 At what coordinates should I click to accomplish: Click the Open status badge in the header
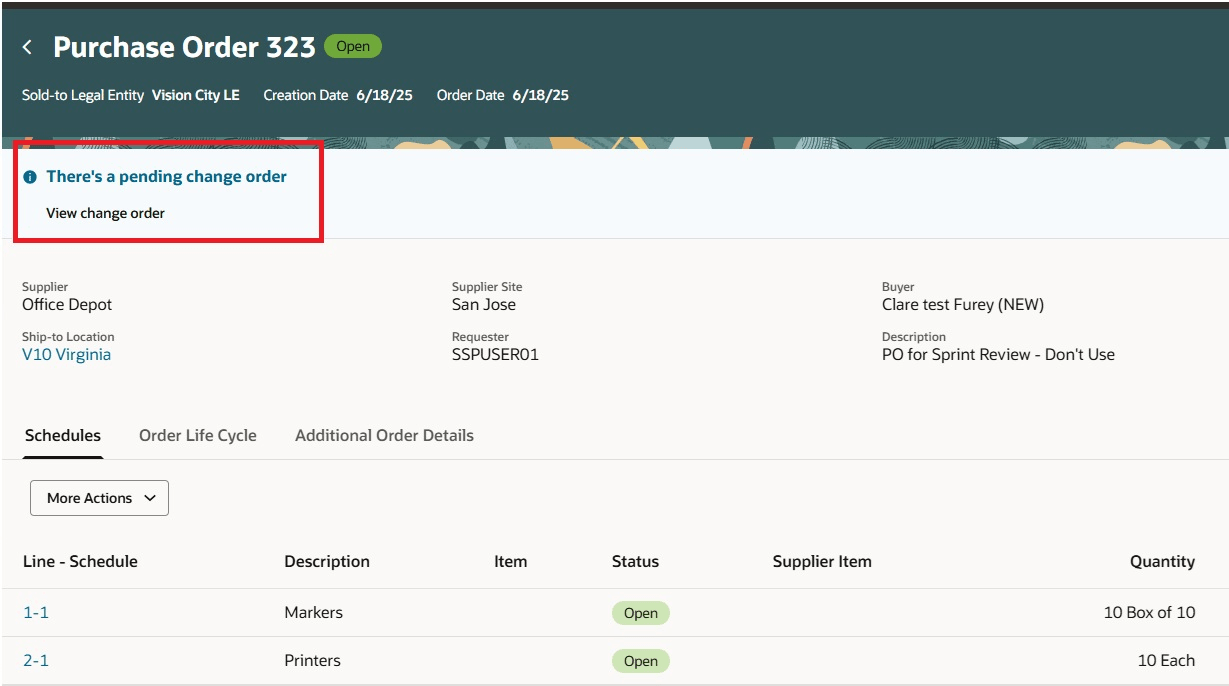[x=353, y=46]
